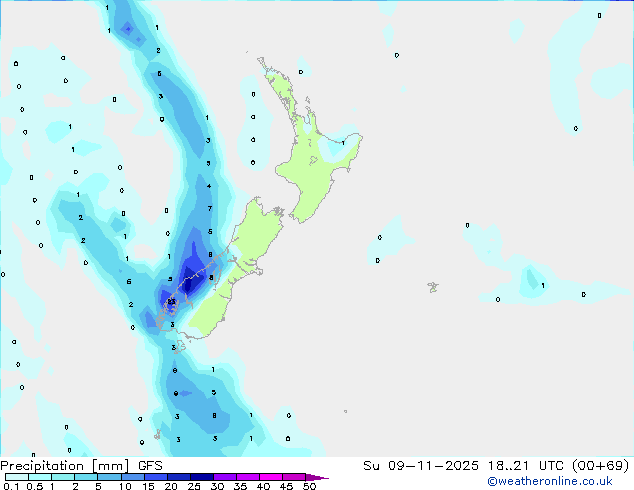This screenshot has height=490, width=634.
Task: Pick the legend swatch between 40 and 45
Action: (x=271, y=477)
